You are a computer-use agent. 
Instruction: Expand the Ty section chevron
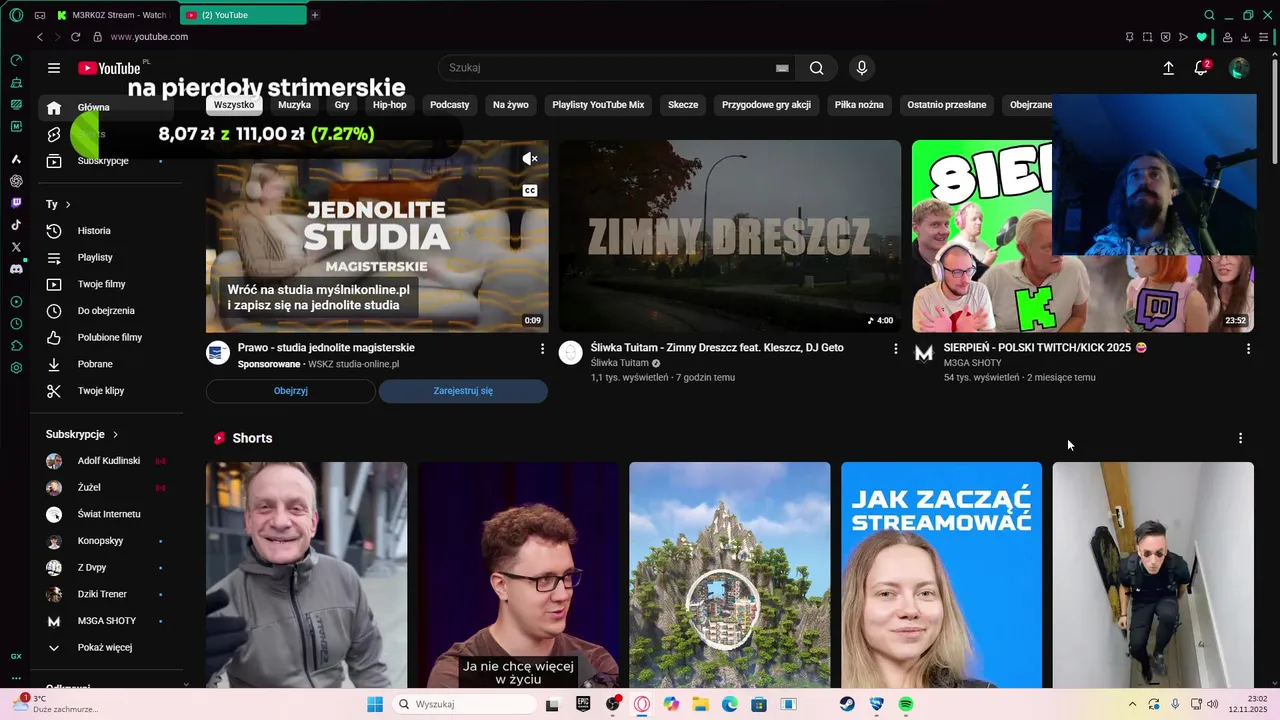(x=68, y=205)
